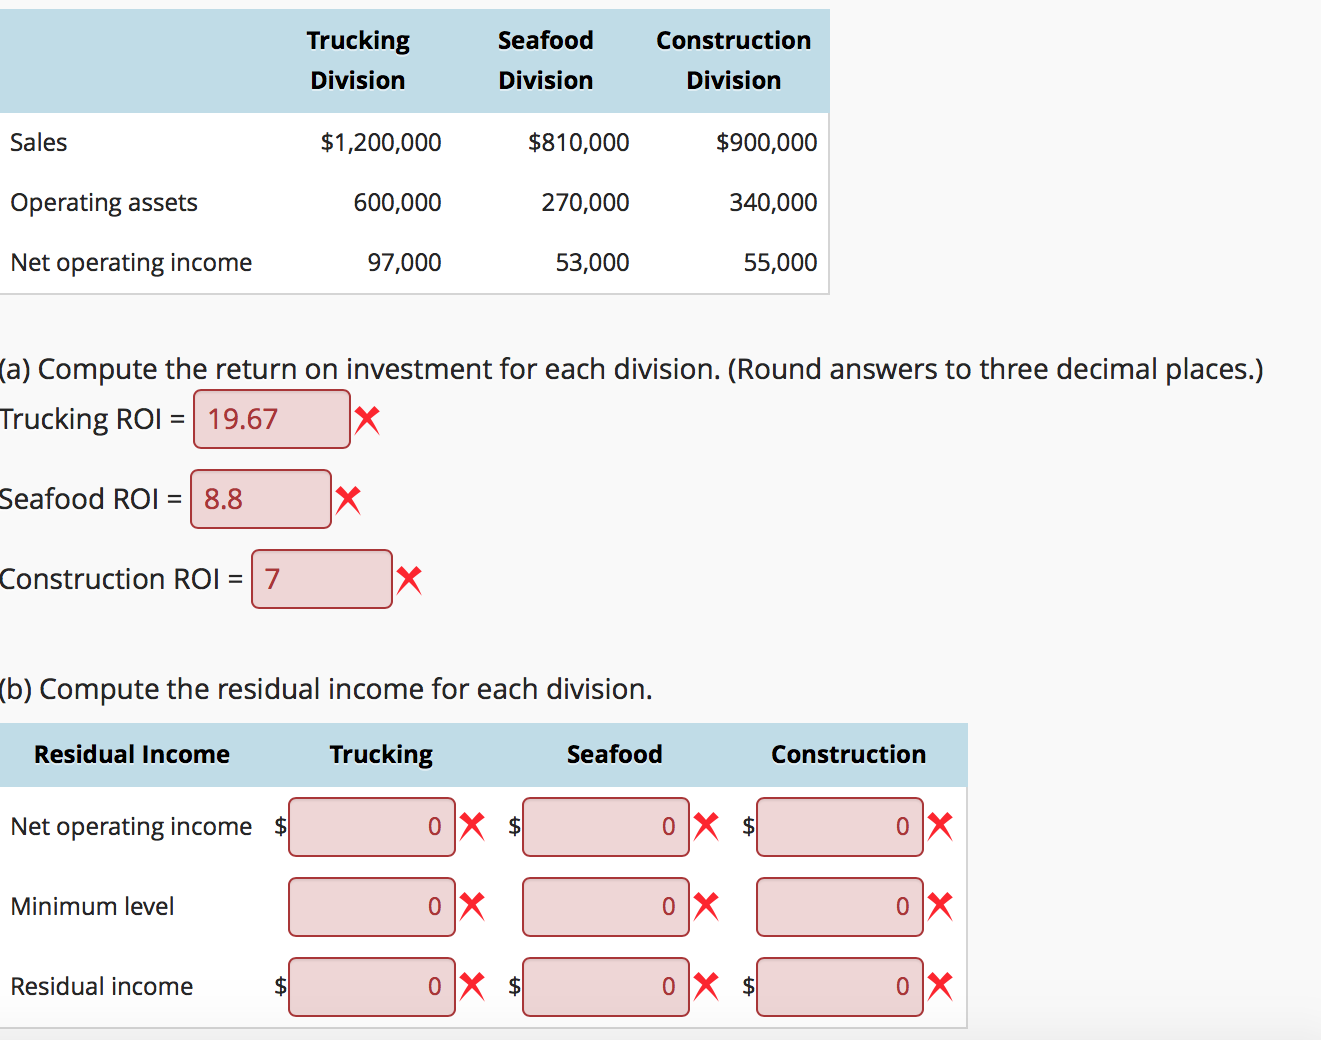The height and width of the screenshot is (1040, 1321).
Task: Click the Operating assets row label
Action: click(x=104, y=203)
